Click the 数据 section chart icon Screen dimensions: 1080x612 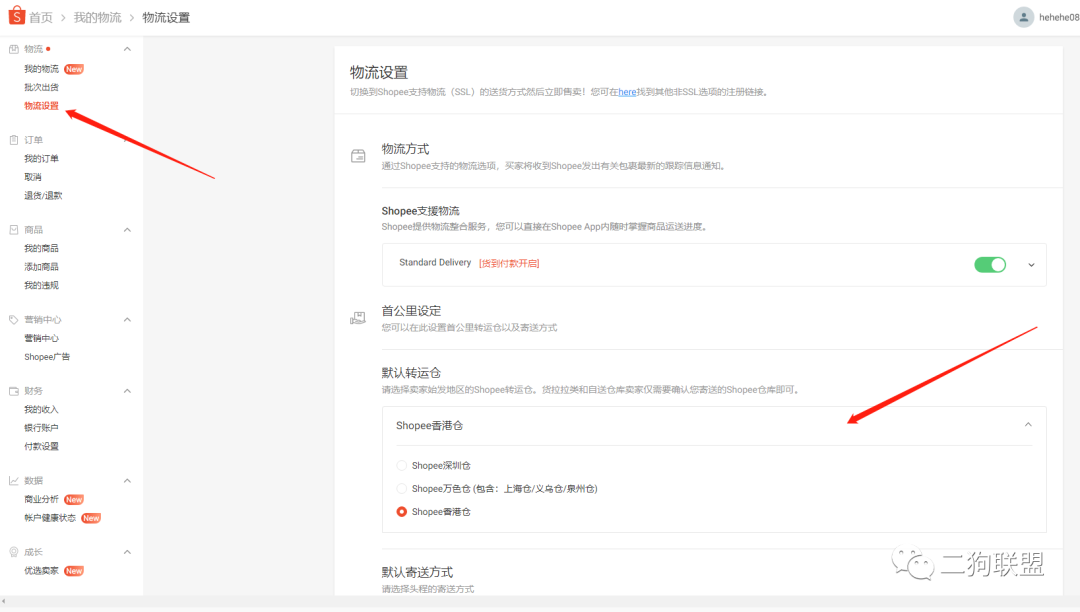point(12,480)
